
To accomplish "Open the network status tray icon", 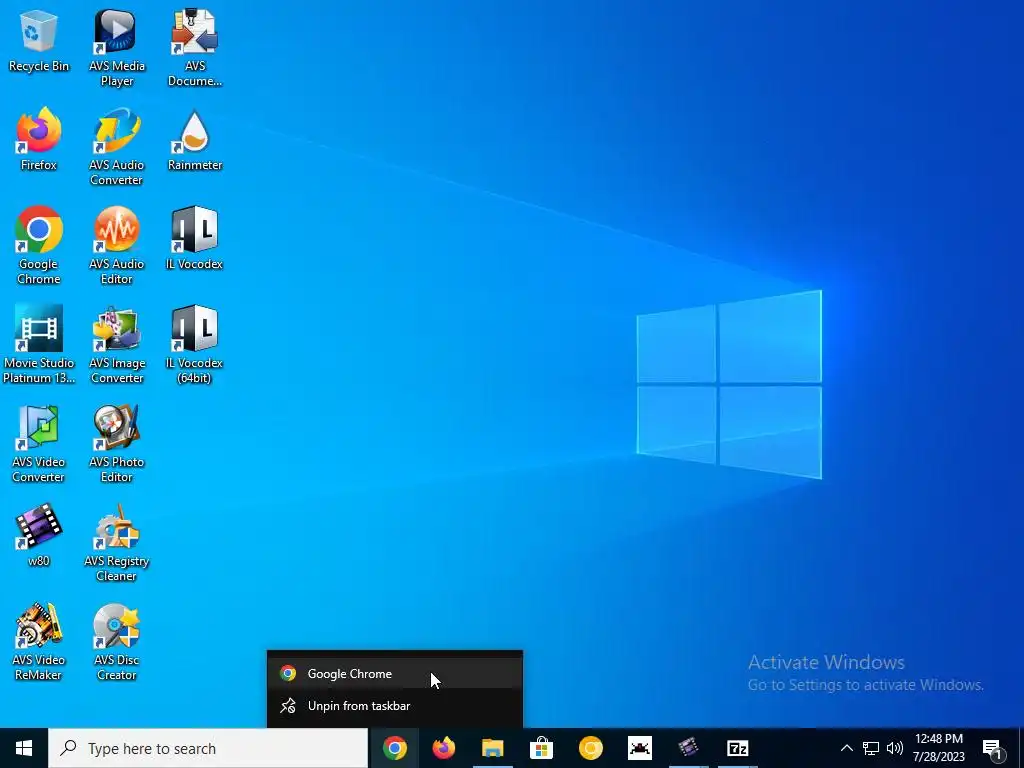I will point(871,748).
